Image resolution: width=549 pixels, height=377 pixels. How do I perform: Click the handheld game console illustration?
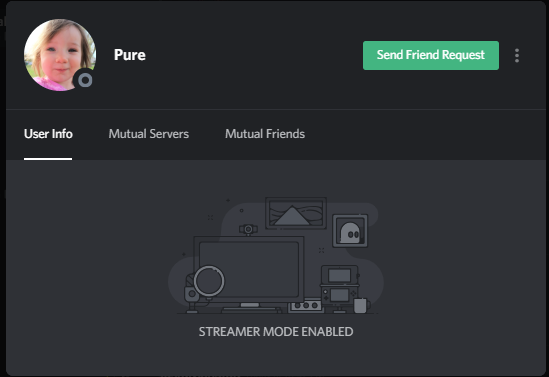[340, 285]
